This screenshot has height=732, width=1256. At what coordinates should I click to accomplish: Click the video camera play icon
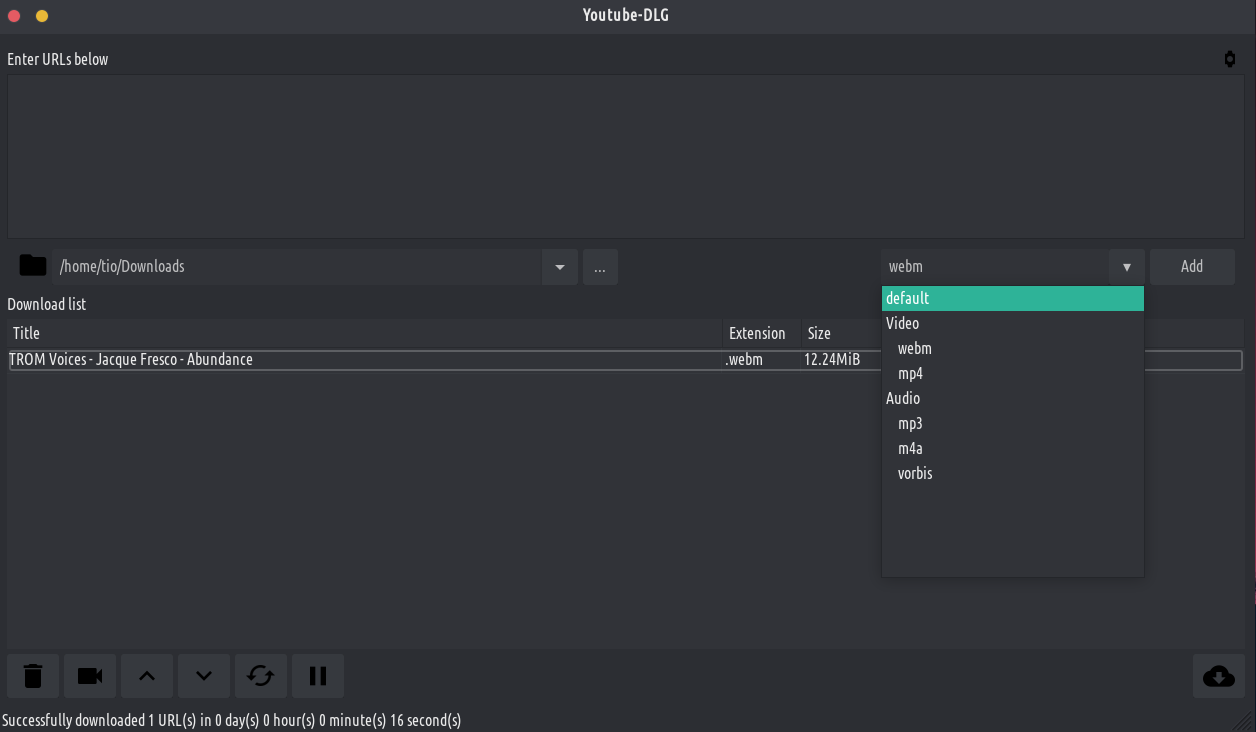(x=90, y=676)
